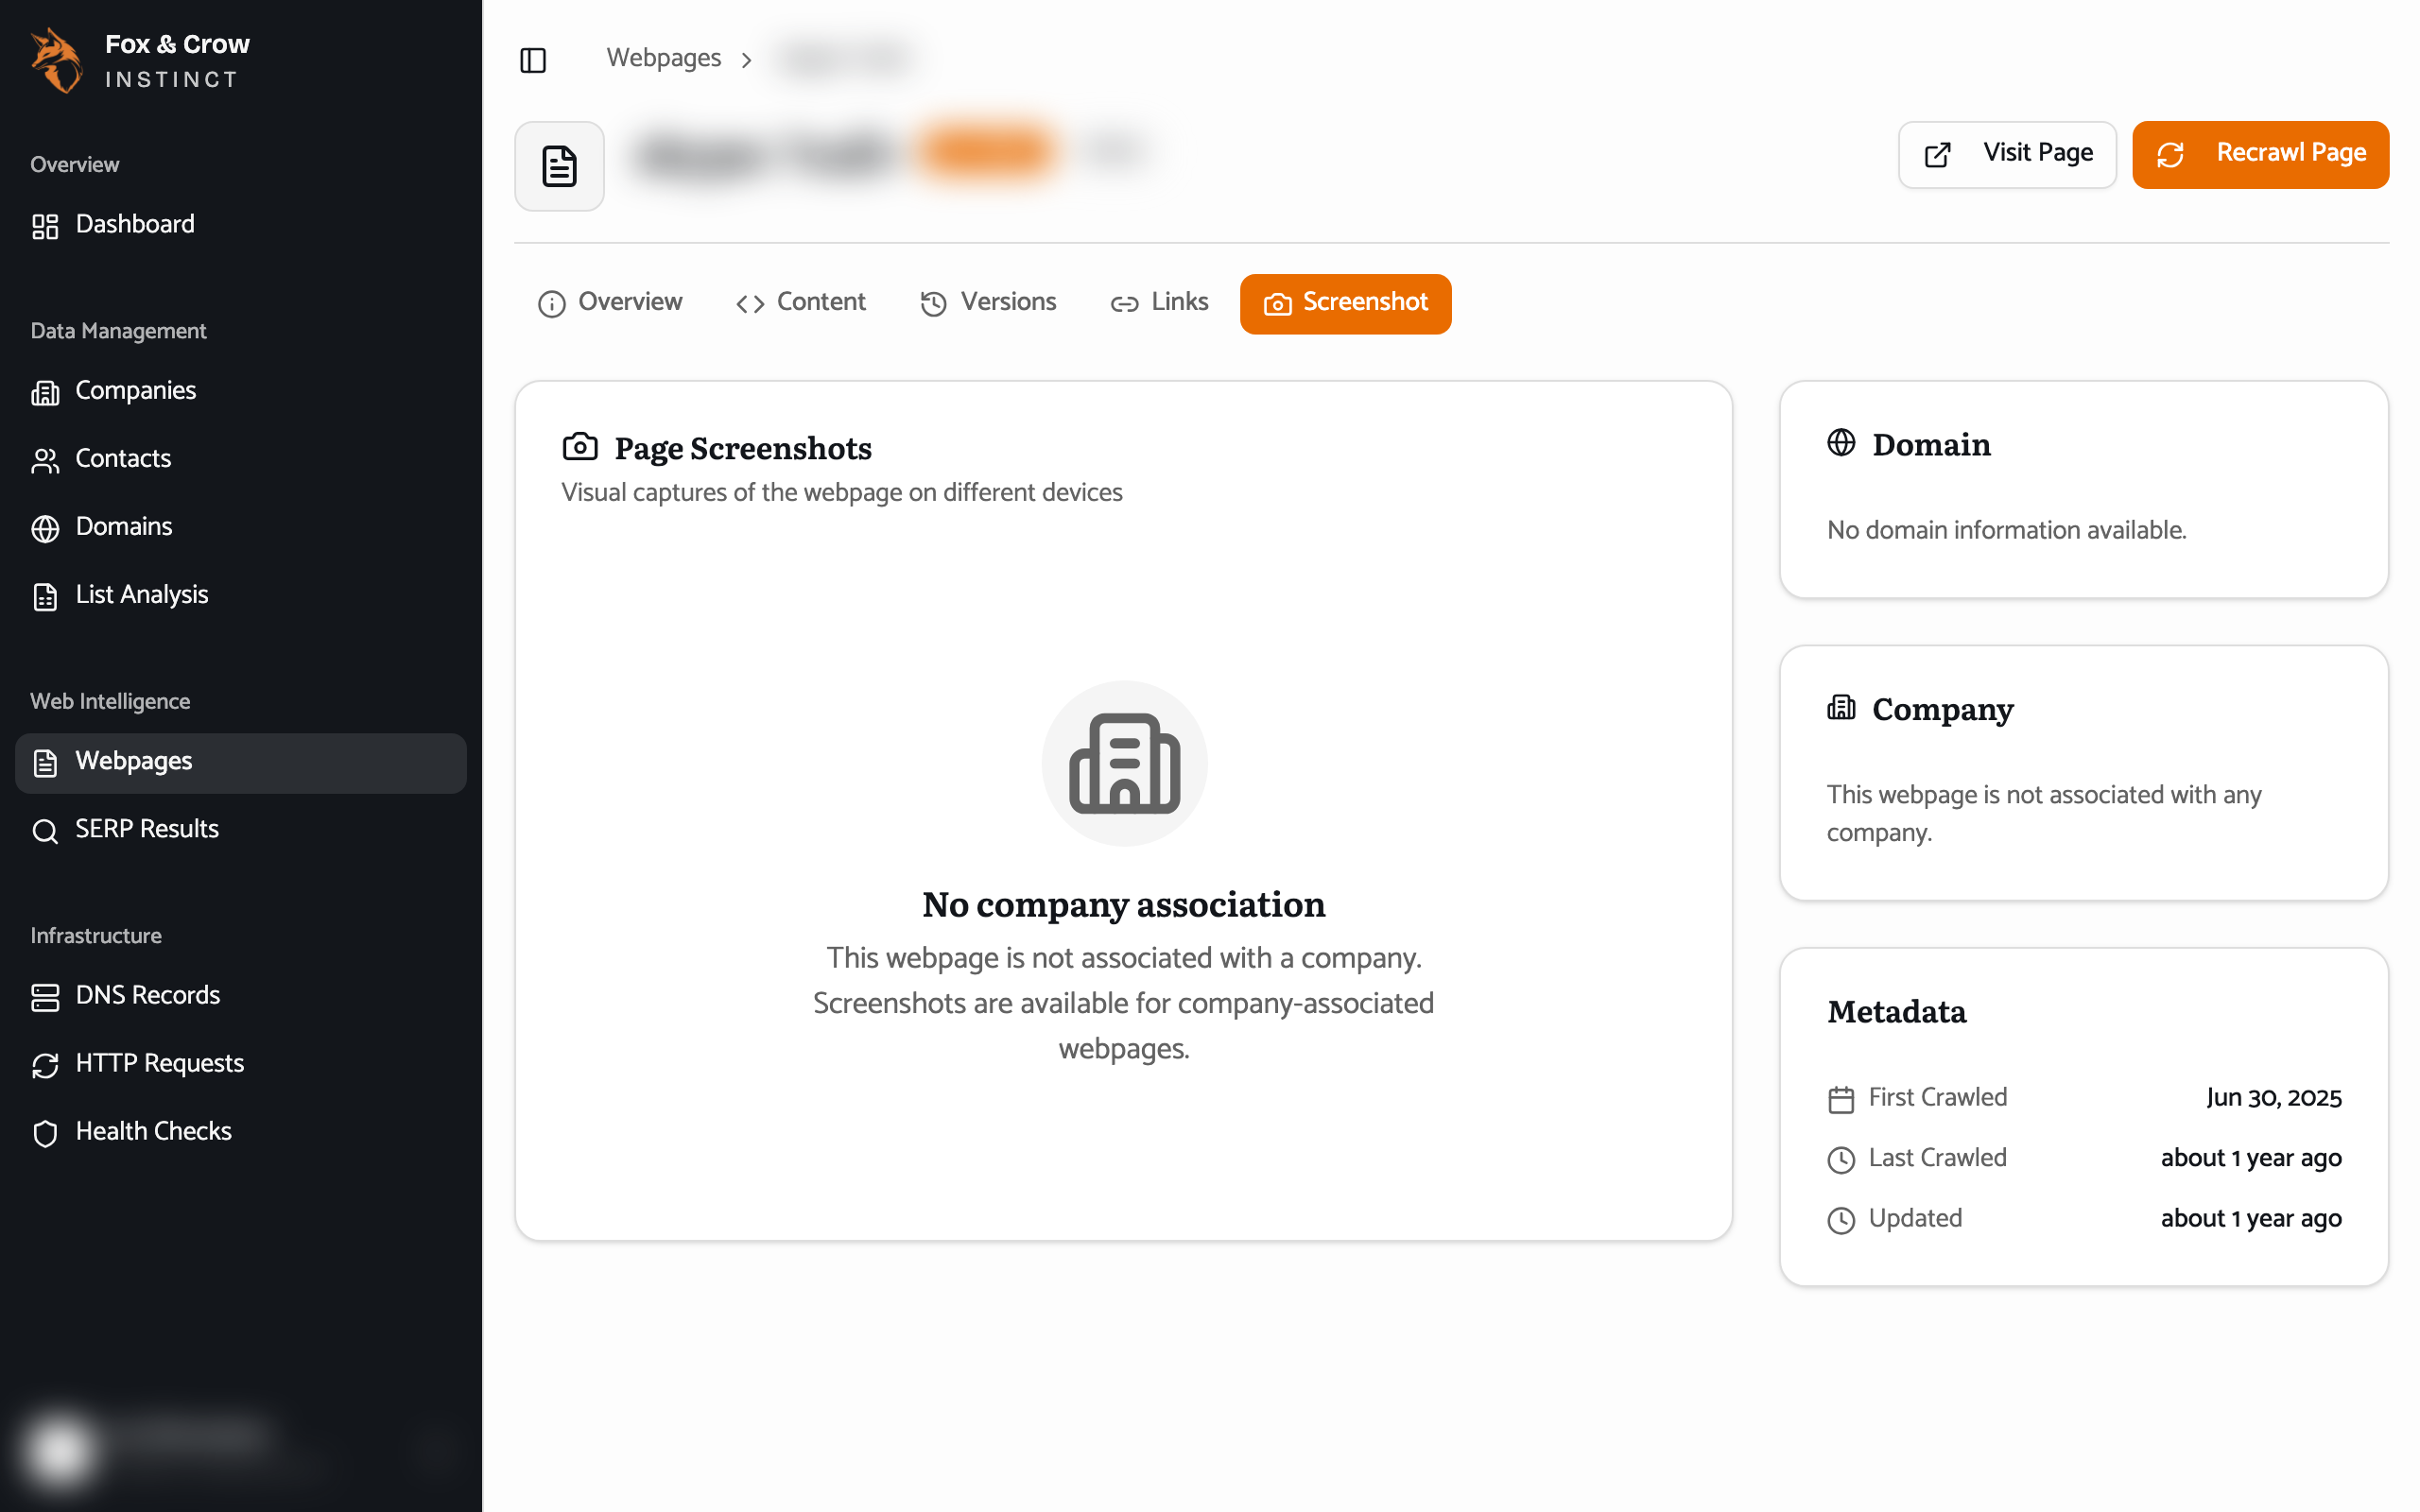Click the Recrawl Page button
Screen dimensions: 2420x1512
(x=2260, y=154)
